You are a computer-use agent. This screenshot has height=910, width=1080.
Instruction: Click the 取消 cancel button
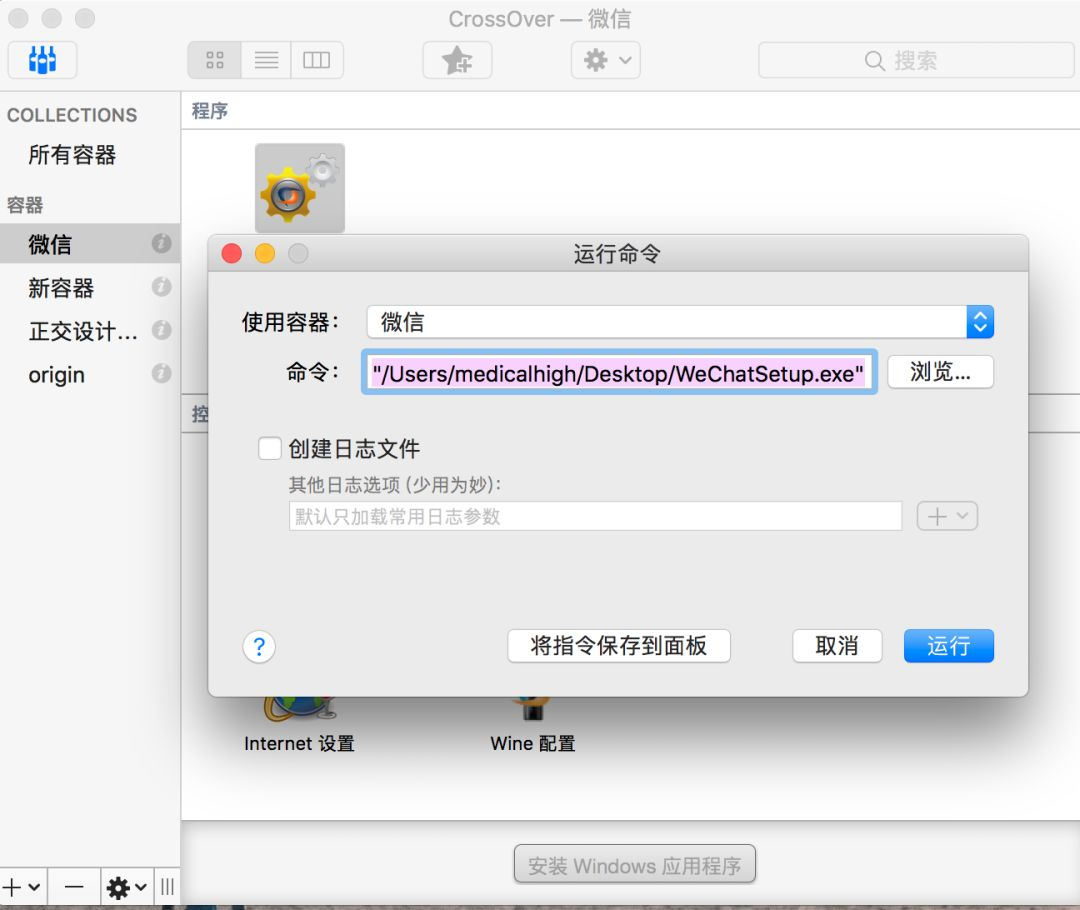837,646
